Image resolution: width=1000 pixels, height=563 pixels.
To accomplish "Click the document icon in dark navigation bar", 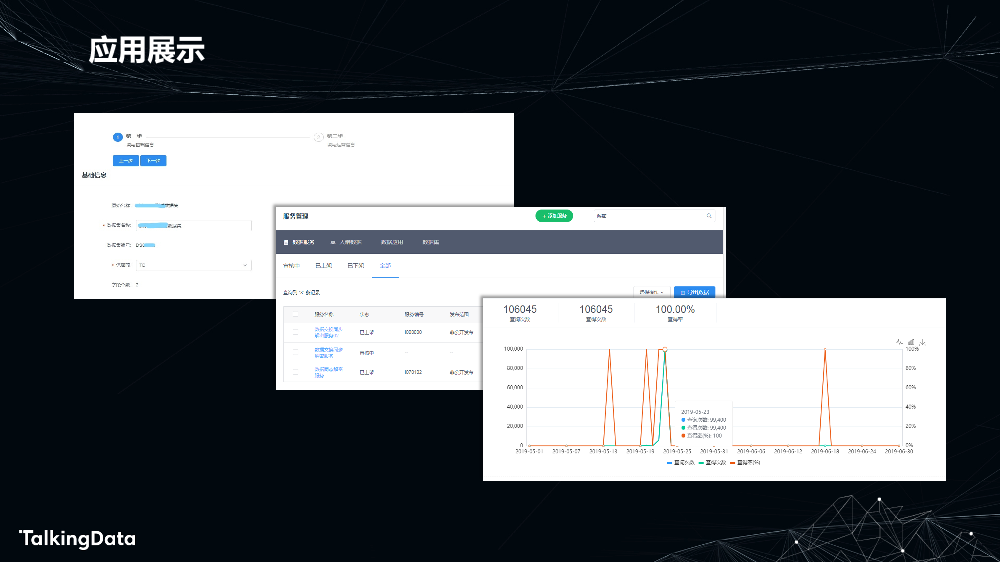I will coord(286,242).
